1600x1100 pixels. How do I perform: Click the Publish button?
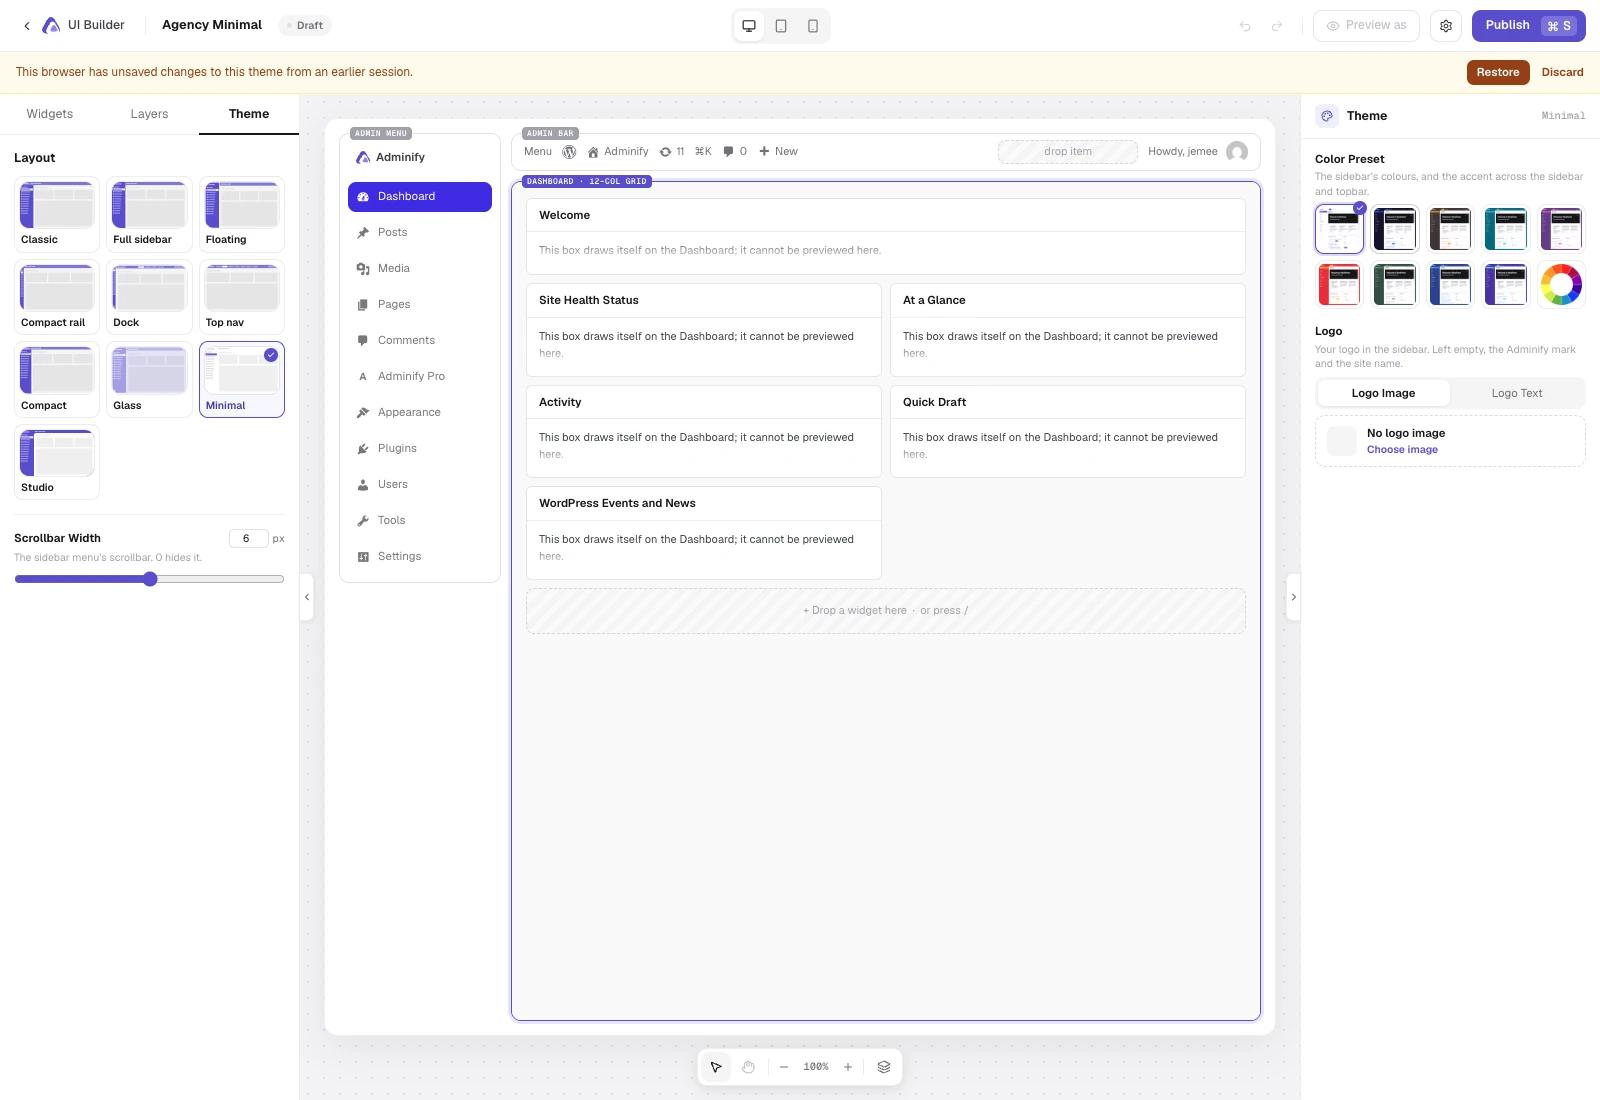point(1529,26)
